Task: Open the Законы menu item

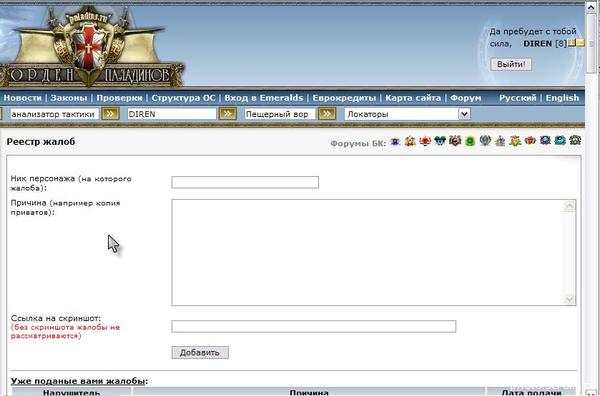Action: (x=69, y=98)
